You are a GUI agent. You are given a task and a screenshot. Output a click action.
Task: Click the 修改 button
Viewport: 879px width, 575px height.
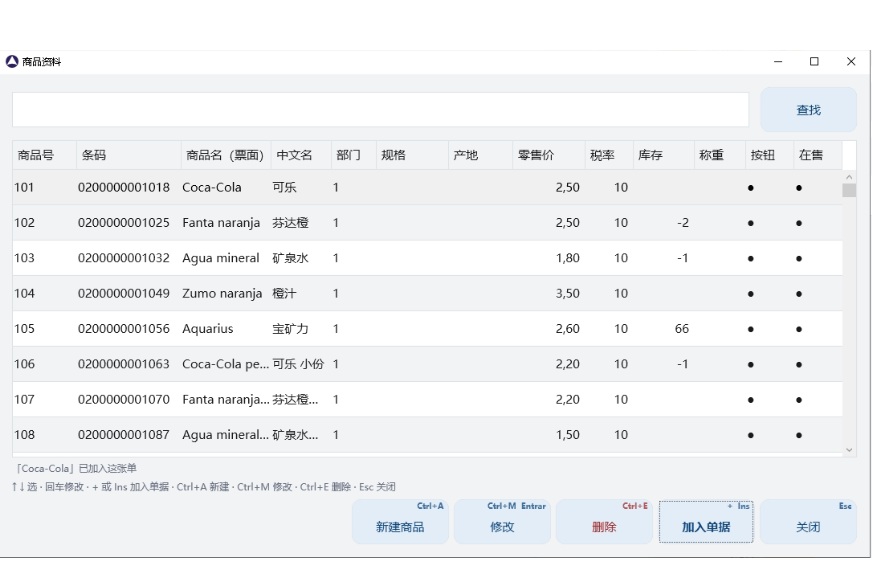click(x=502, y=522)
